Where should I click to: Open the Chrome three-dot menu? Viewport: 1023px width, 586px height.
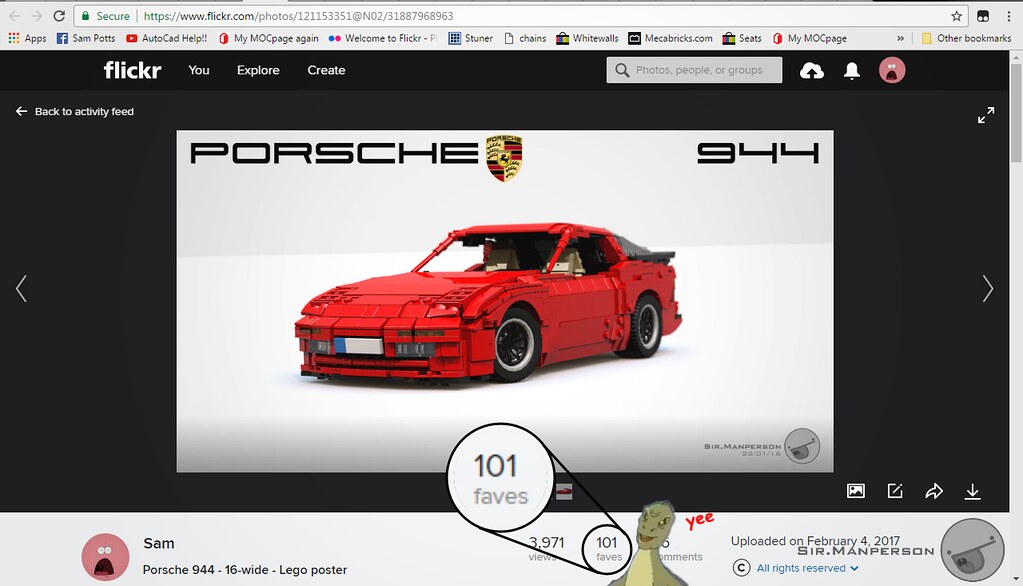click(x=1008, y=16)
